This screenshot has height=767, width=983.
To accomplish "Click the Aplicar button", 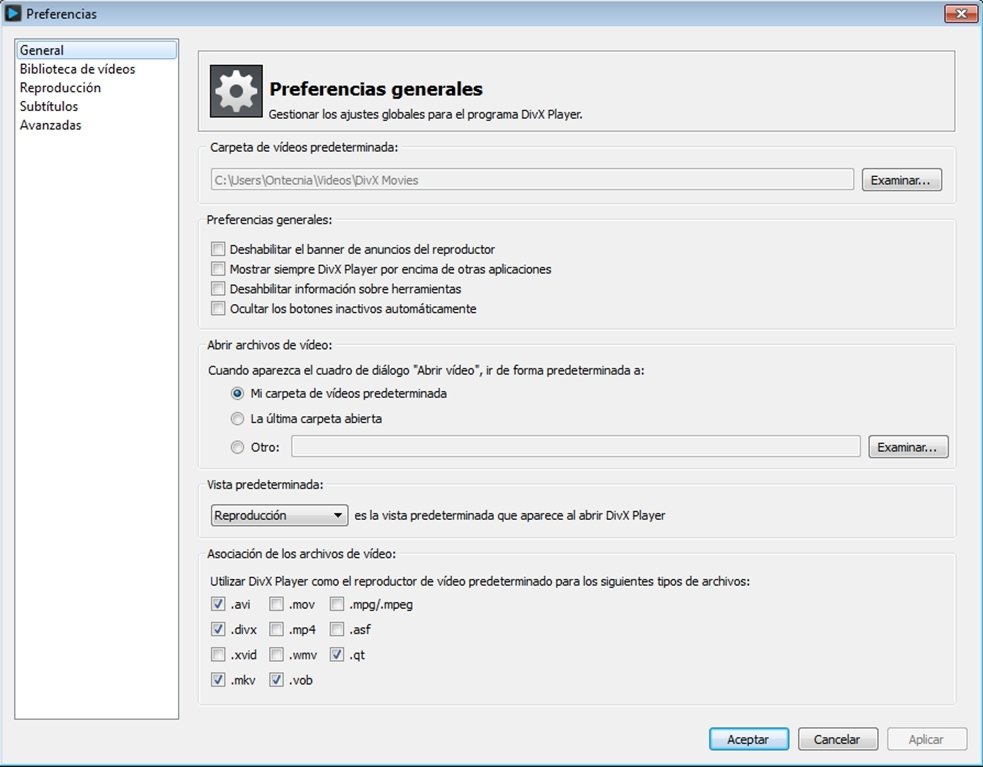I will pyautogui.click(x=927, y=739).
